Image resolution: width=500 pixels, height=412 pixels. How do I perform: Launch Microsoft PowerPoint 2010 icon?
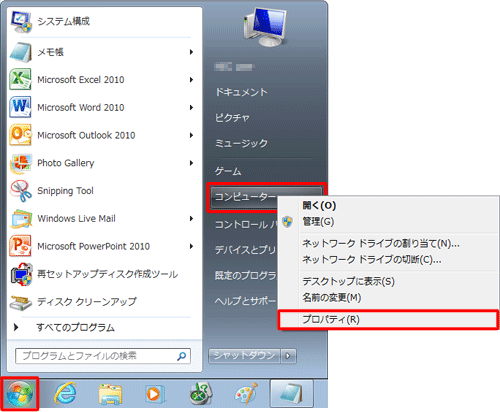click(x=21, y=246)
